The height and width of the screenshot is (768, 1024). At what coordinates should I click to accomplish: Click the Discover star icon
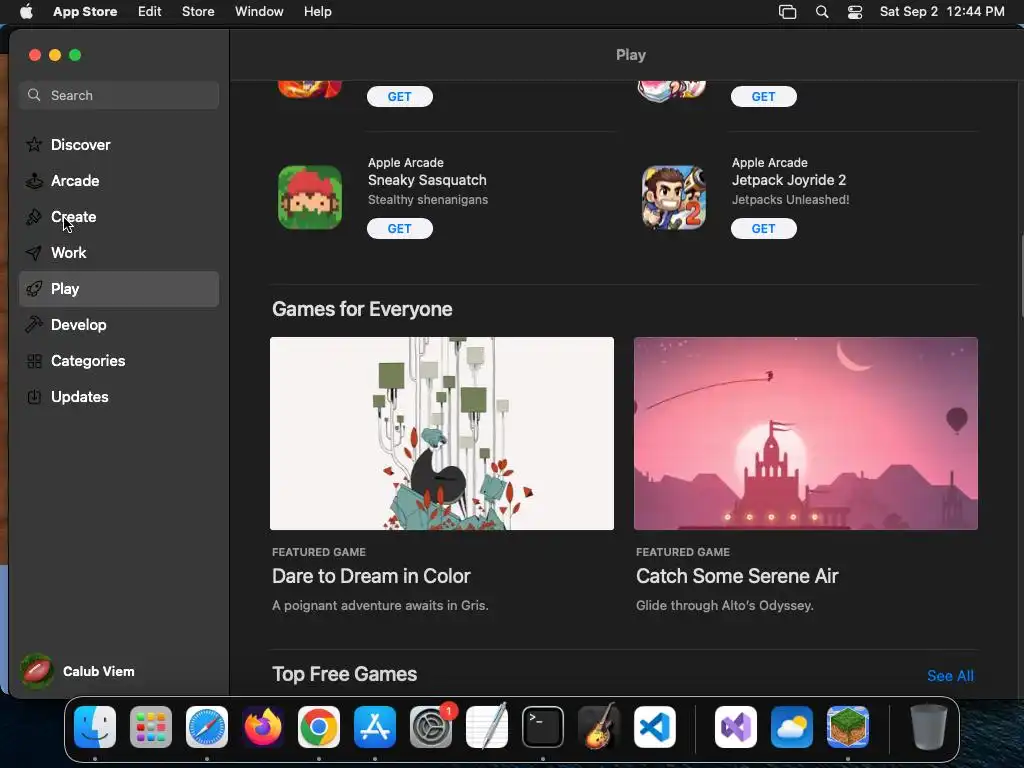click(34, 144)
